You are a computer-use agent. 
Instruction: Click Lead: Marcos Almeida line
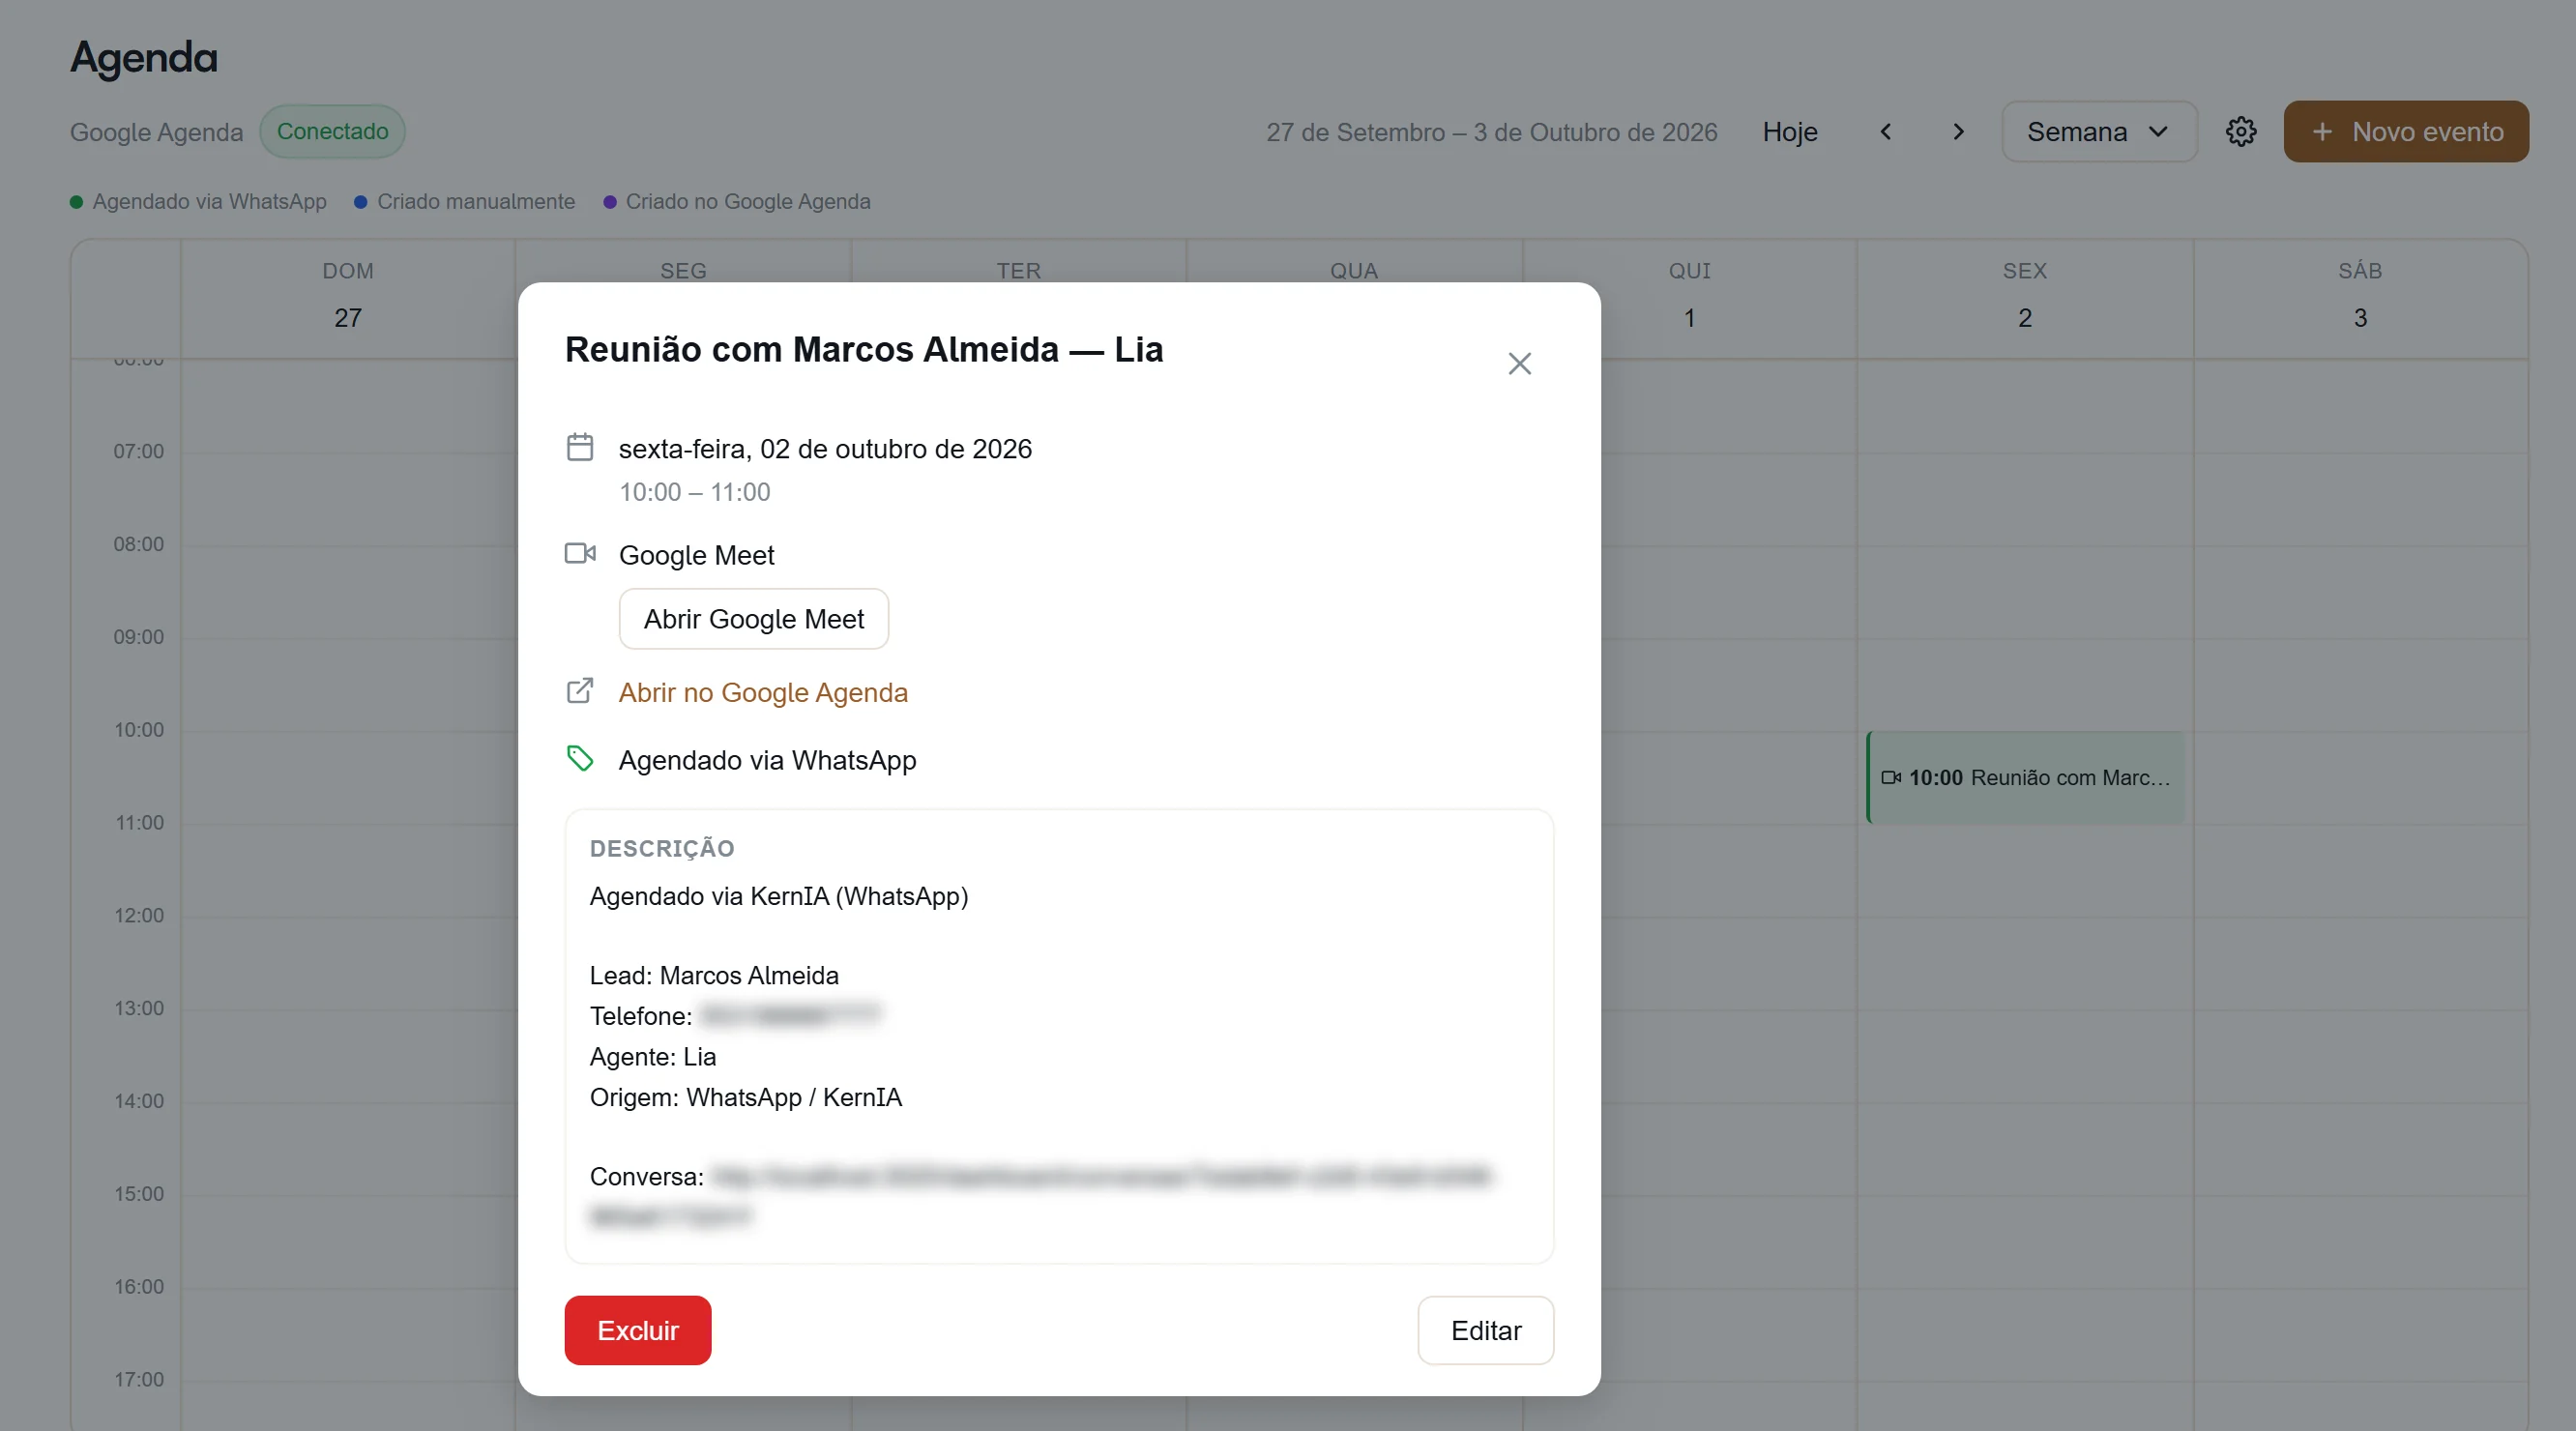point(714,975)
